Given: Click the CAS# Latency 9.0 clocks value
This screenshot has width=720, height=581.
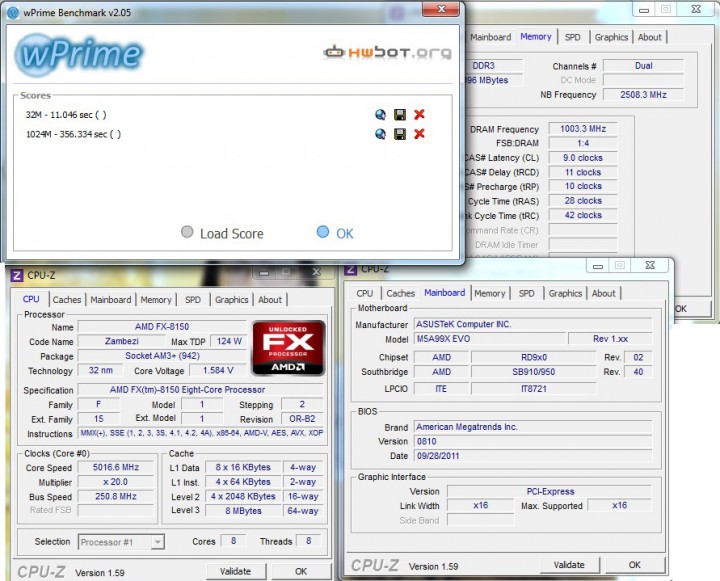Looking at the screenshot, I should [x=583, y=158].
